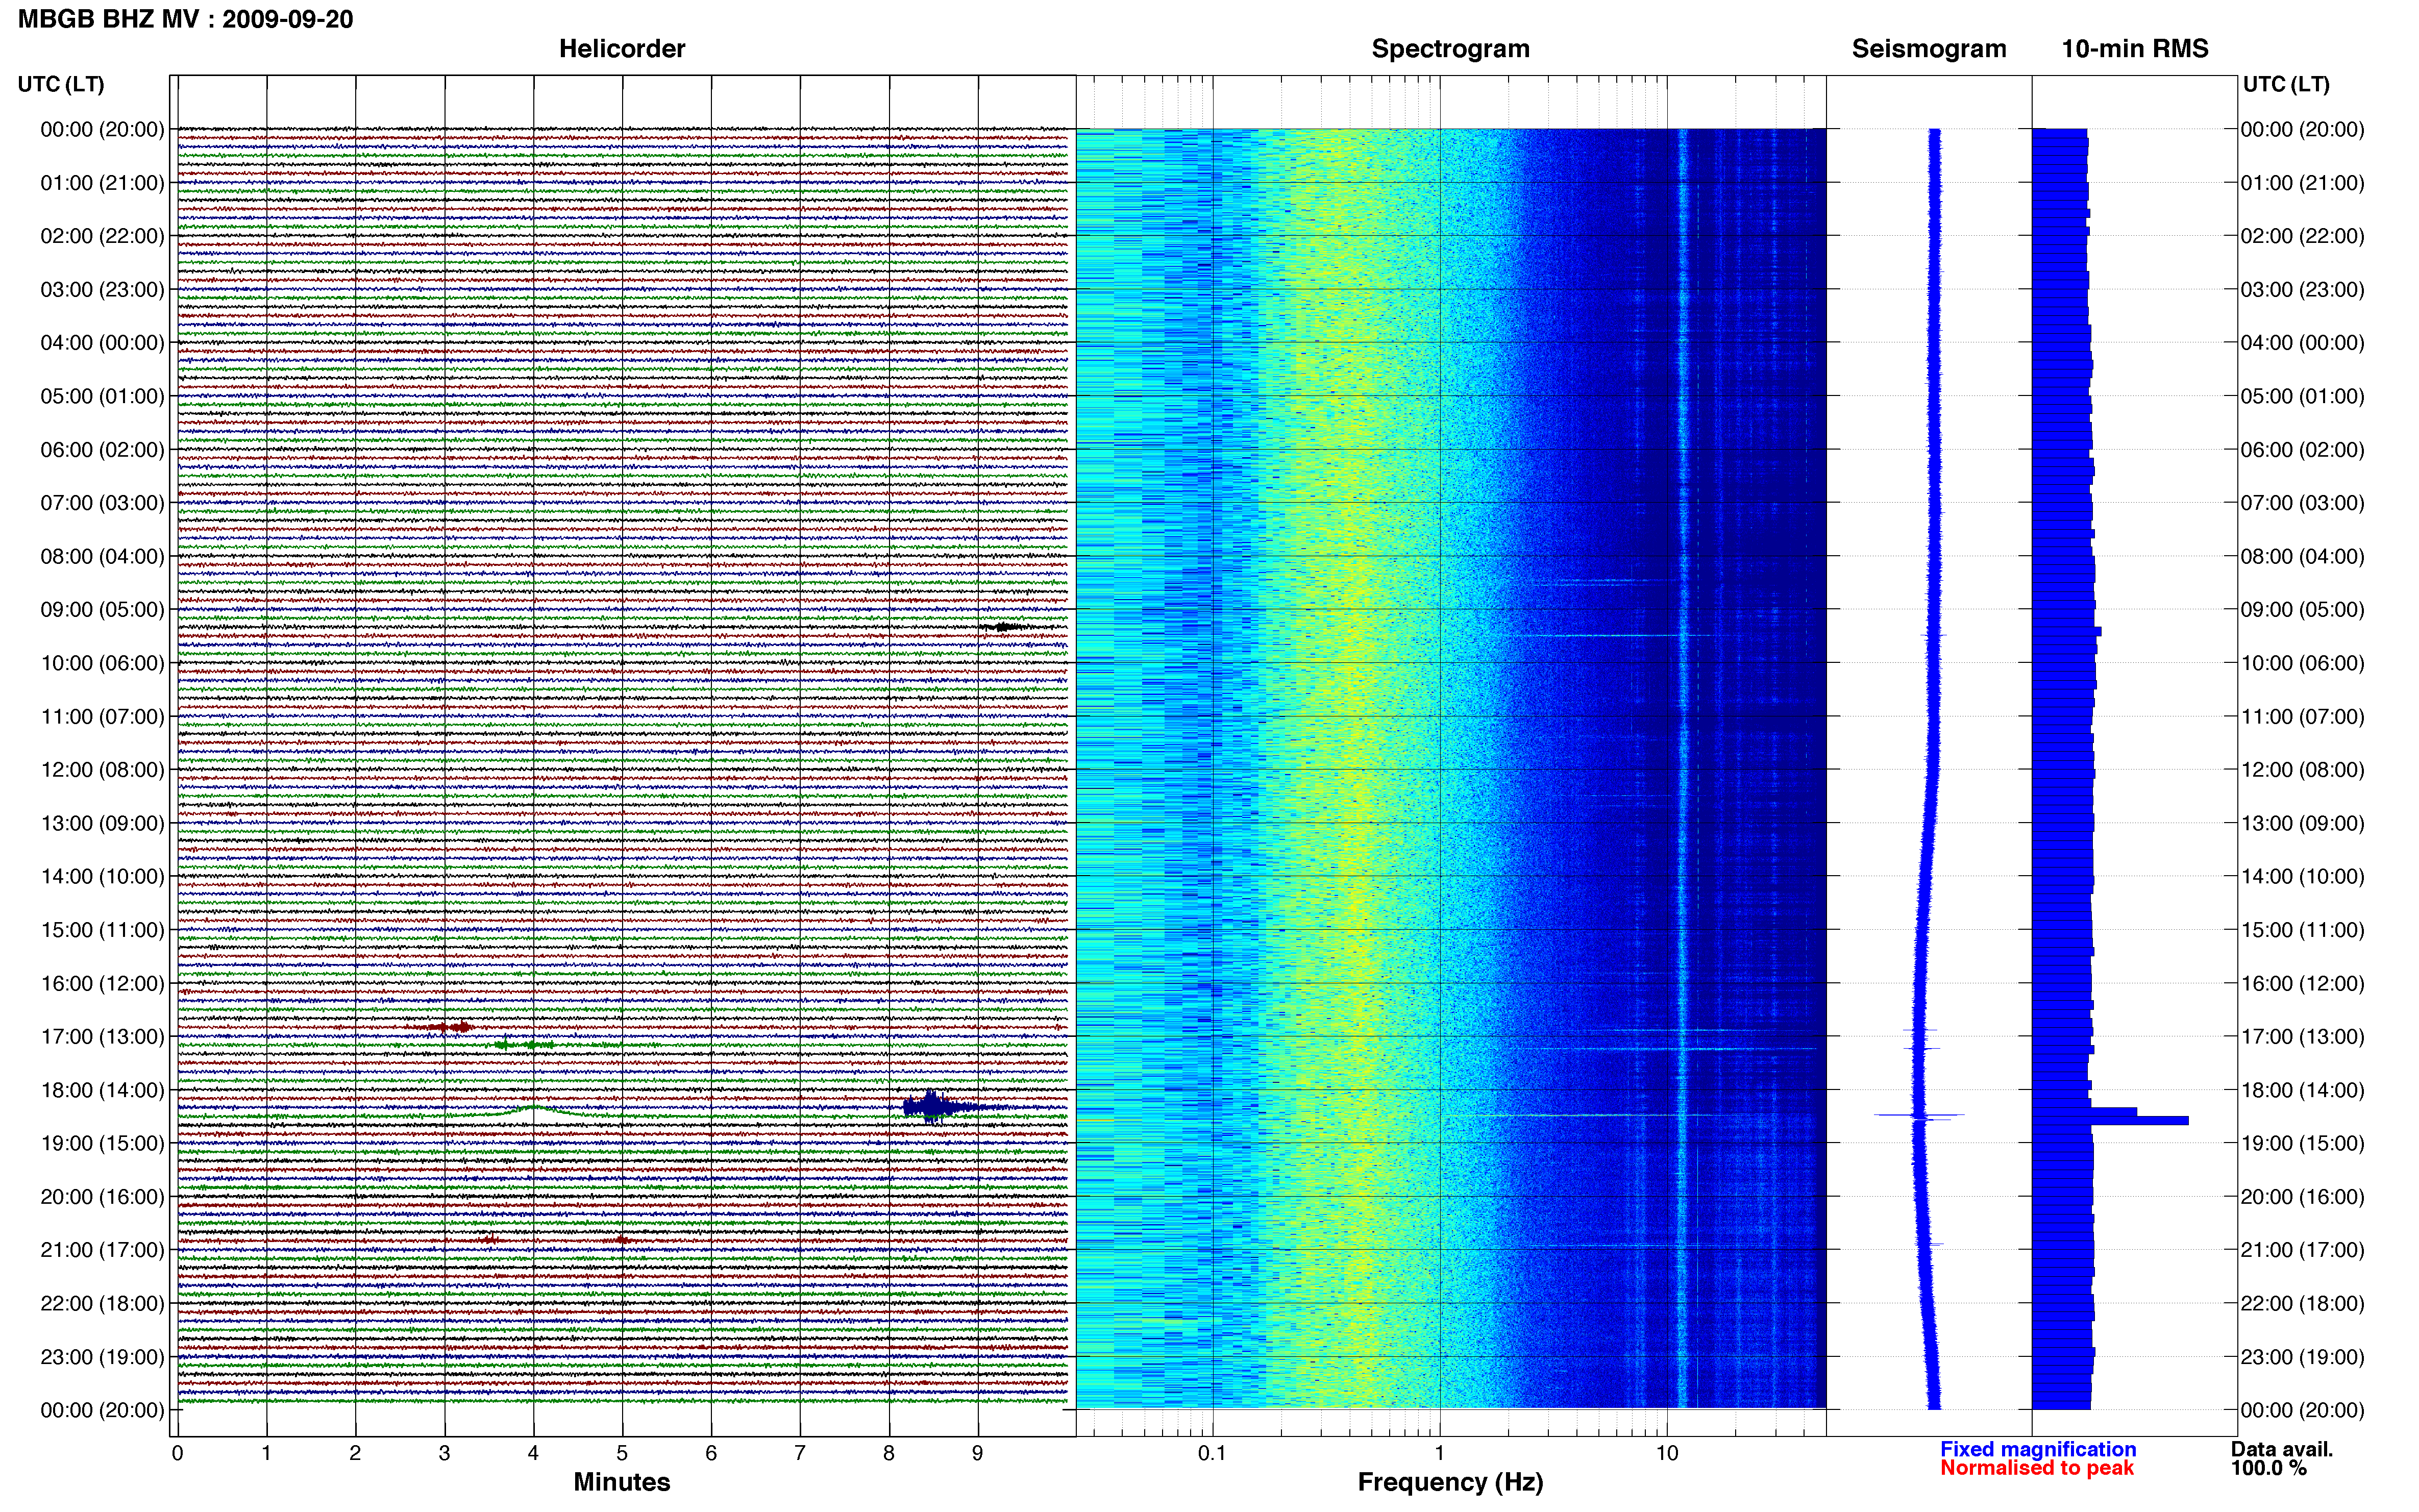Click Helicorder axis time label 15:00 (11:00)

pos(102,930)
